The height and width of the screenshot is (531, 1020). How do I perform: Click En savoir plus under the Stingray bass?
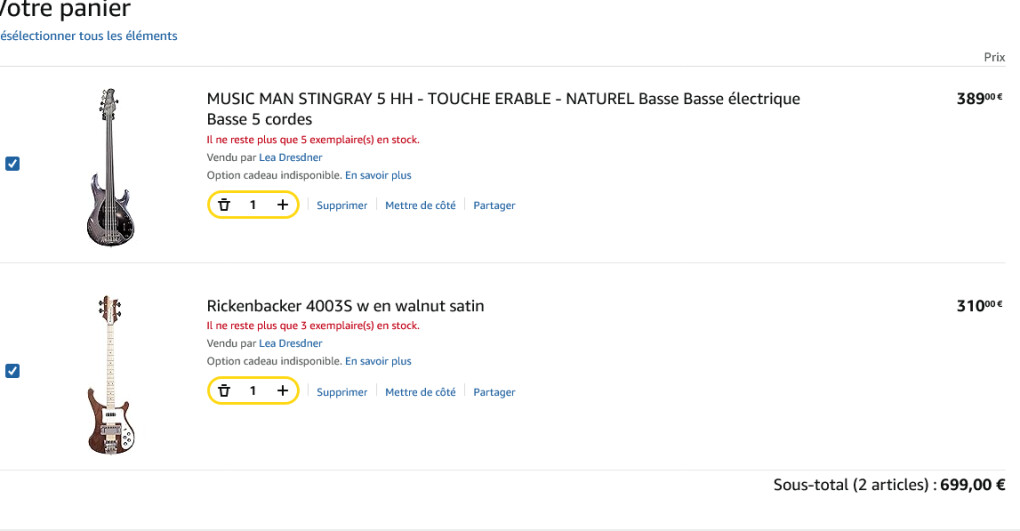[x=378, y=175]
